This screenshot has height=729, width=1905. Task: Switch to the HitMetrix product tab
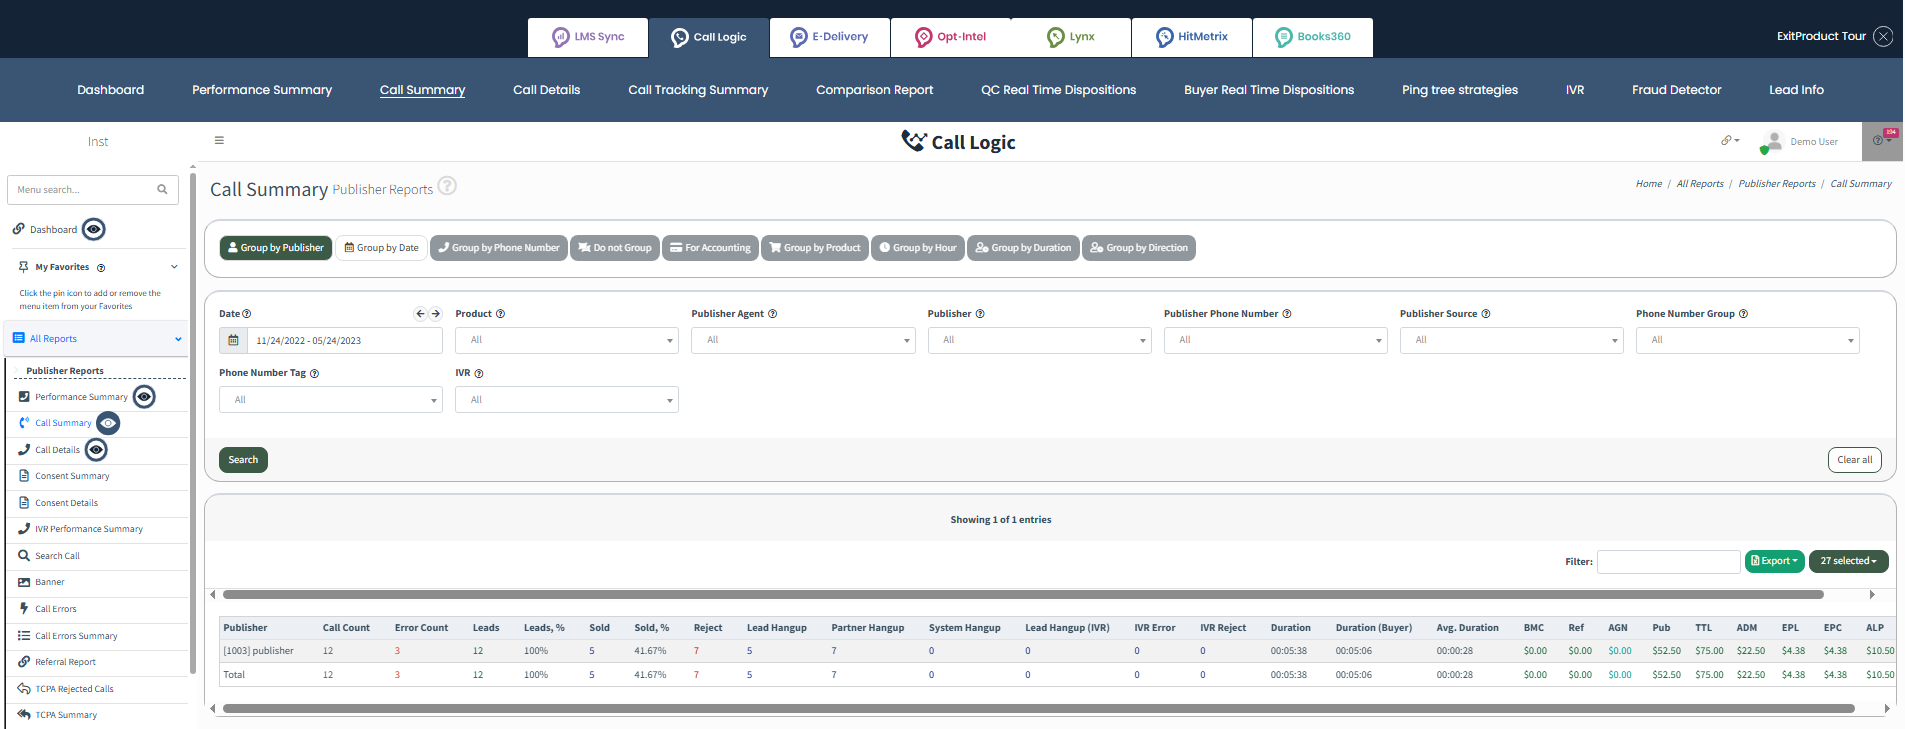click(1191, 37)
